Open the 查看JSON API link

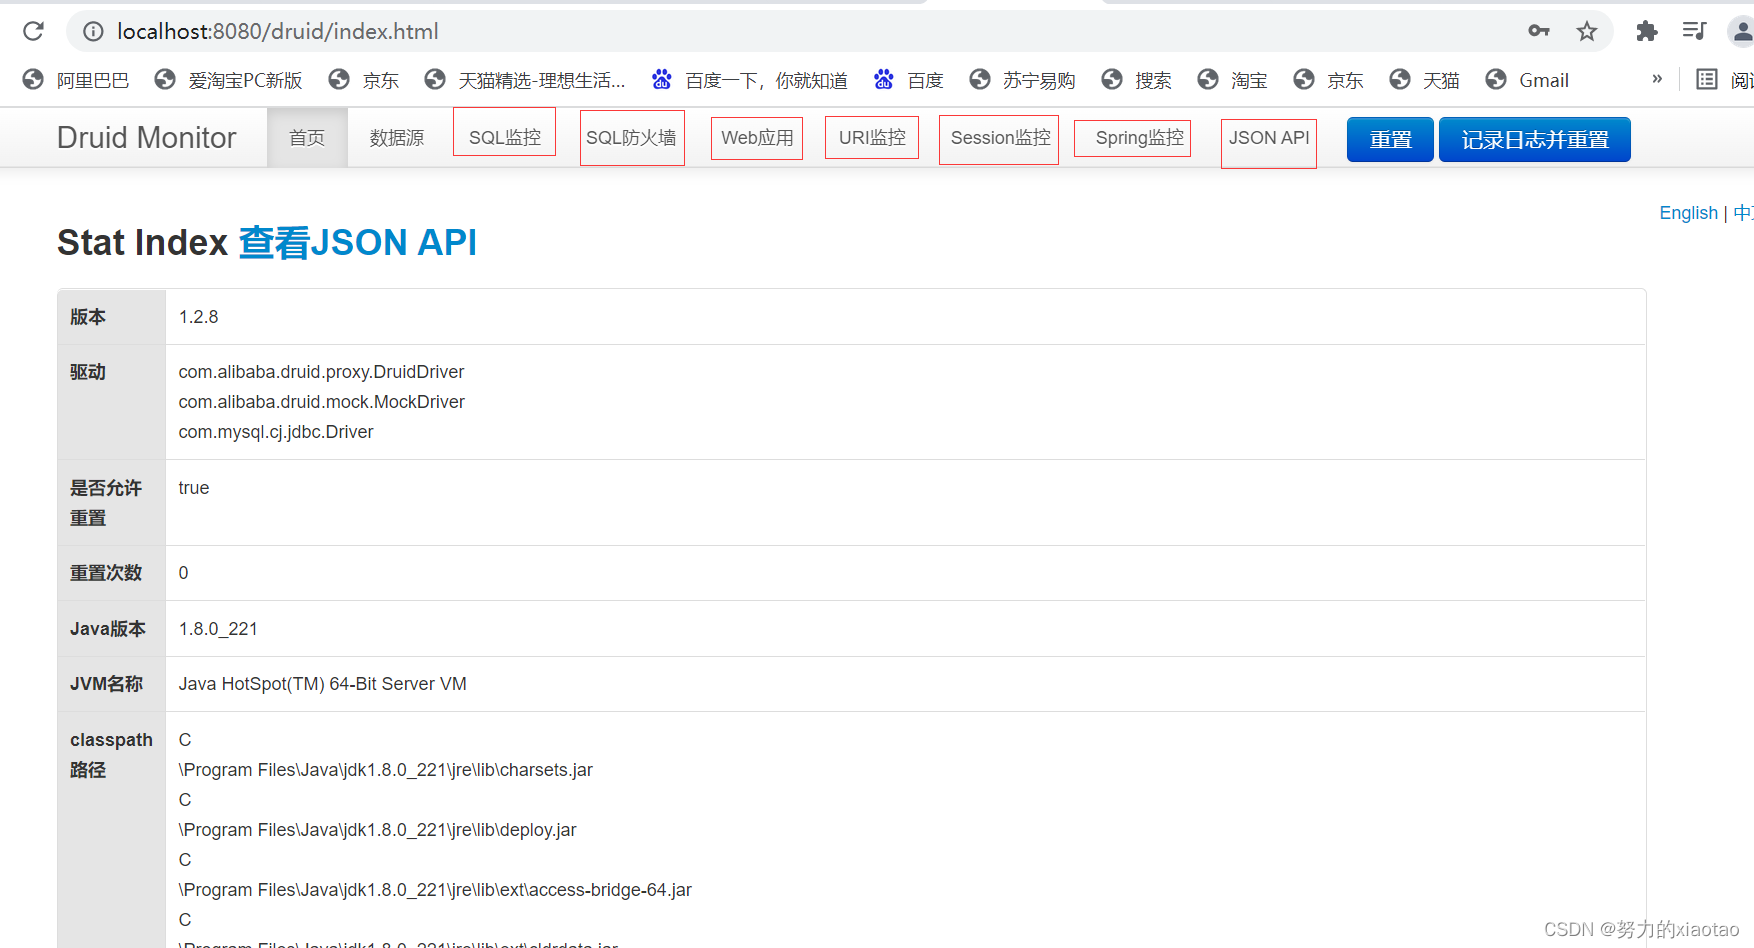coord(358,242)
